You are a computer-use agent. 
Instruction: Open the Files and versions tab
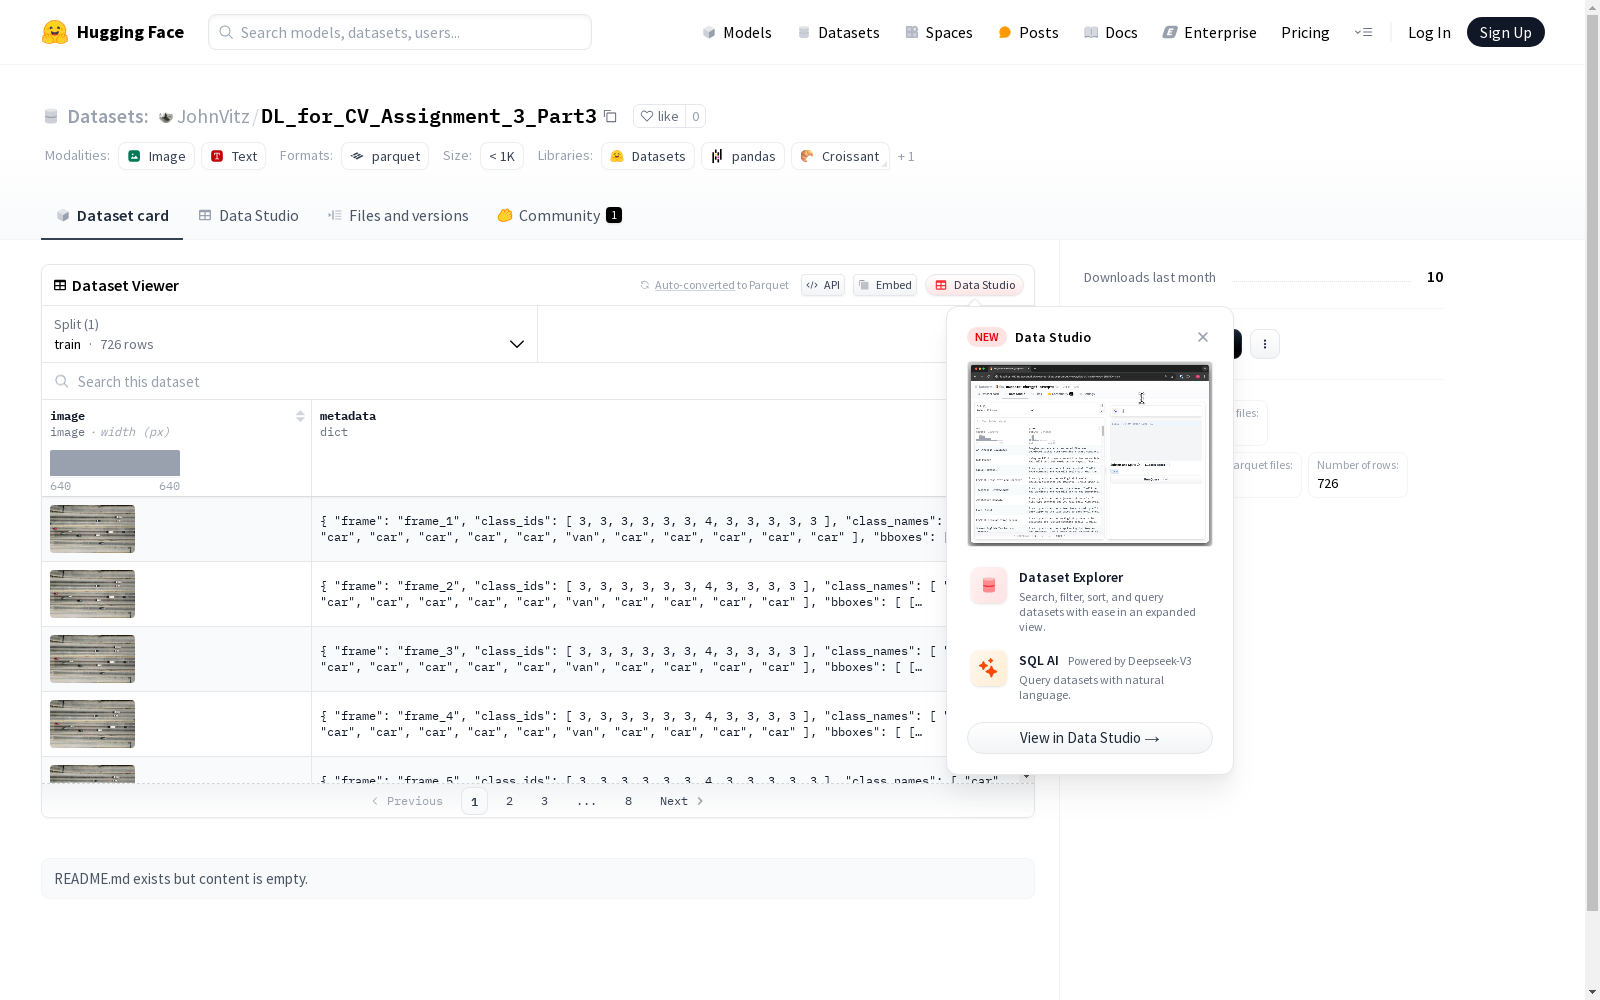click(x=398, y=216)
